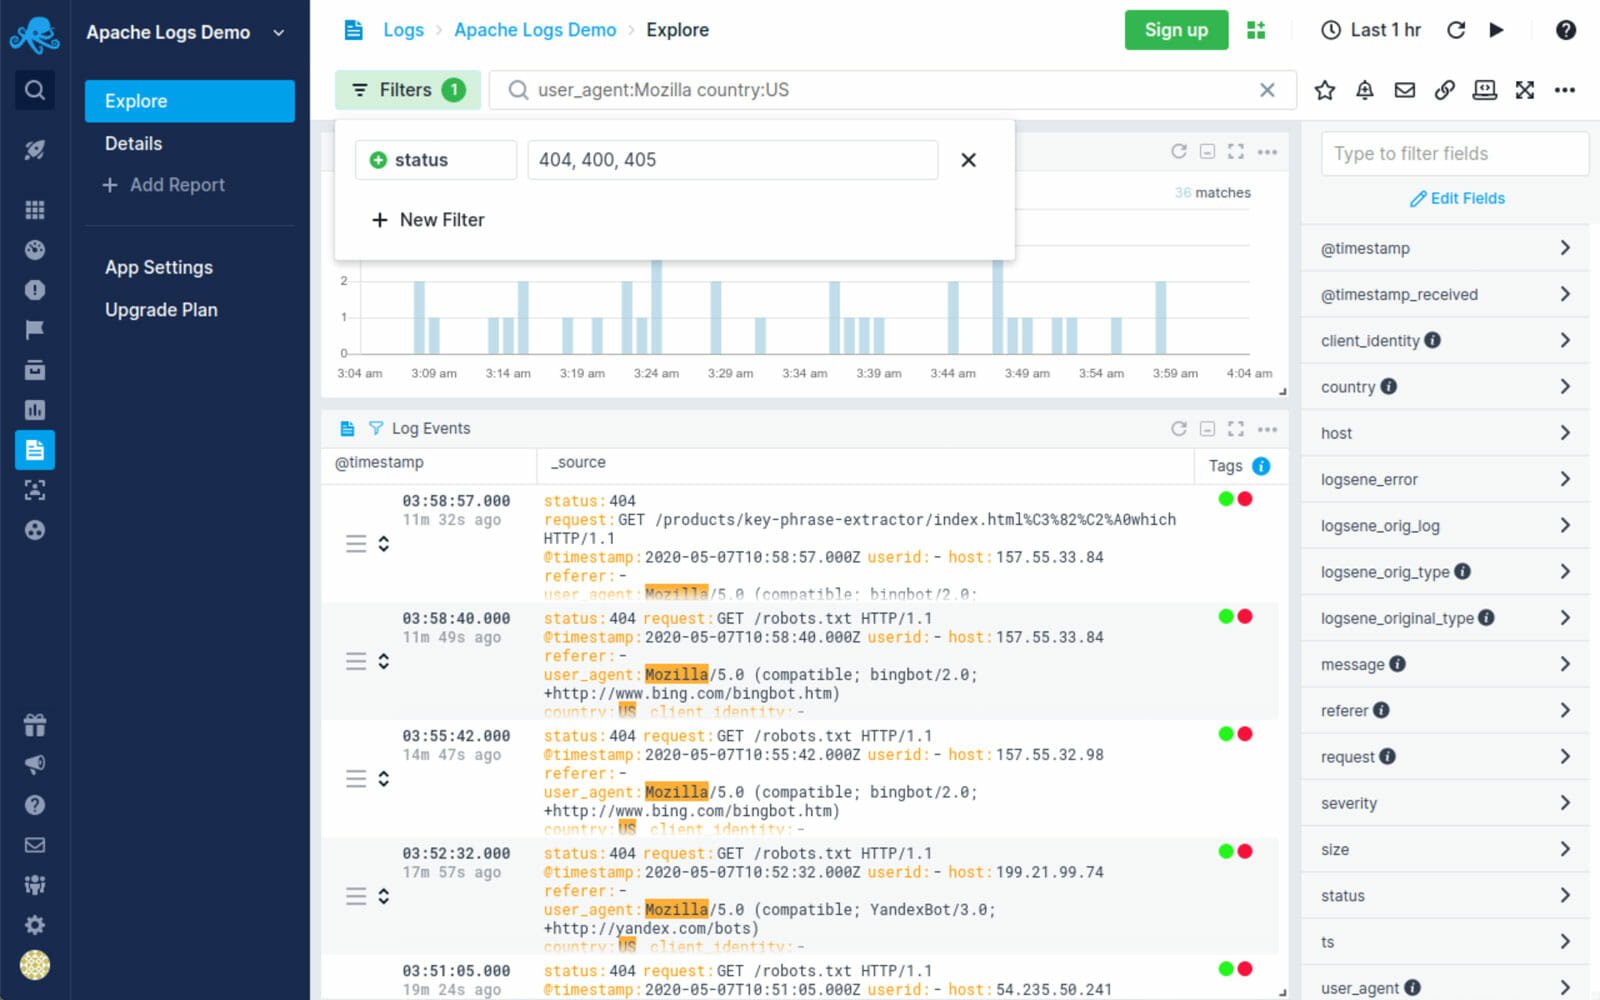Click the fullscreen expand arrows icon in toolbar
This screenshot has height=1000, width=1600.
pos(1525,90)
